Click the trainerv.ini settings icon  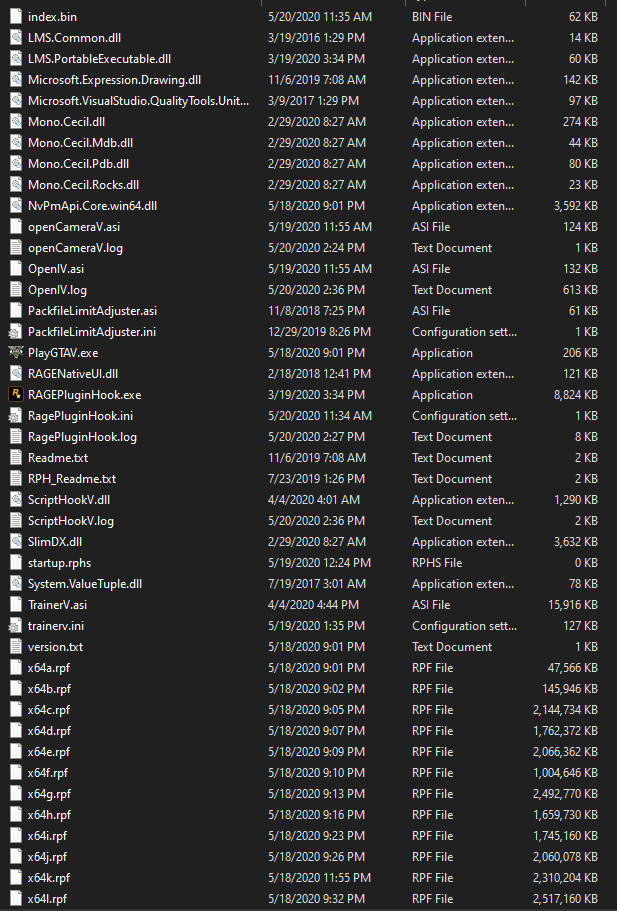click(15, 626)
